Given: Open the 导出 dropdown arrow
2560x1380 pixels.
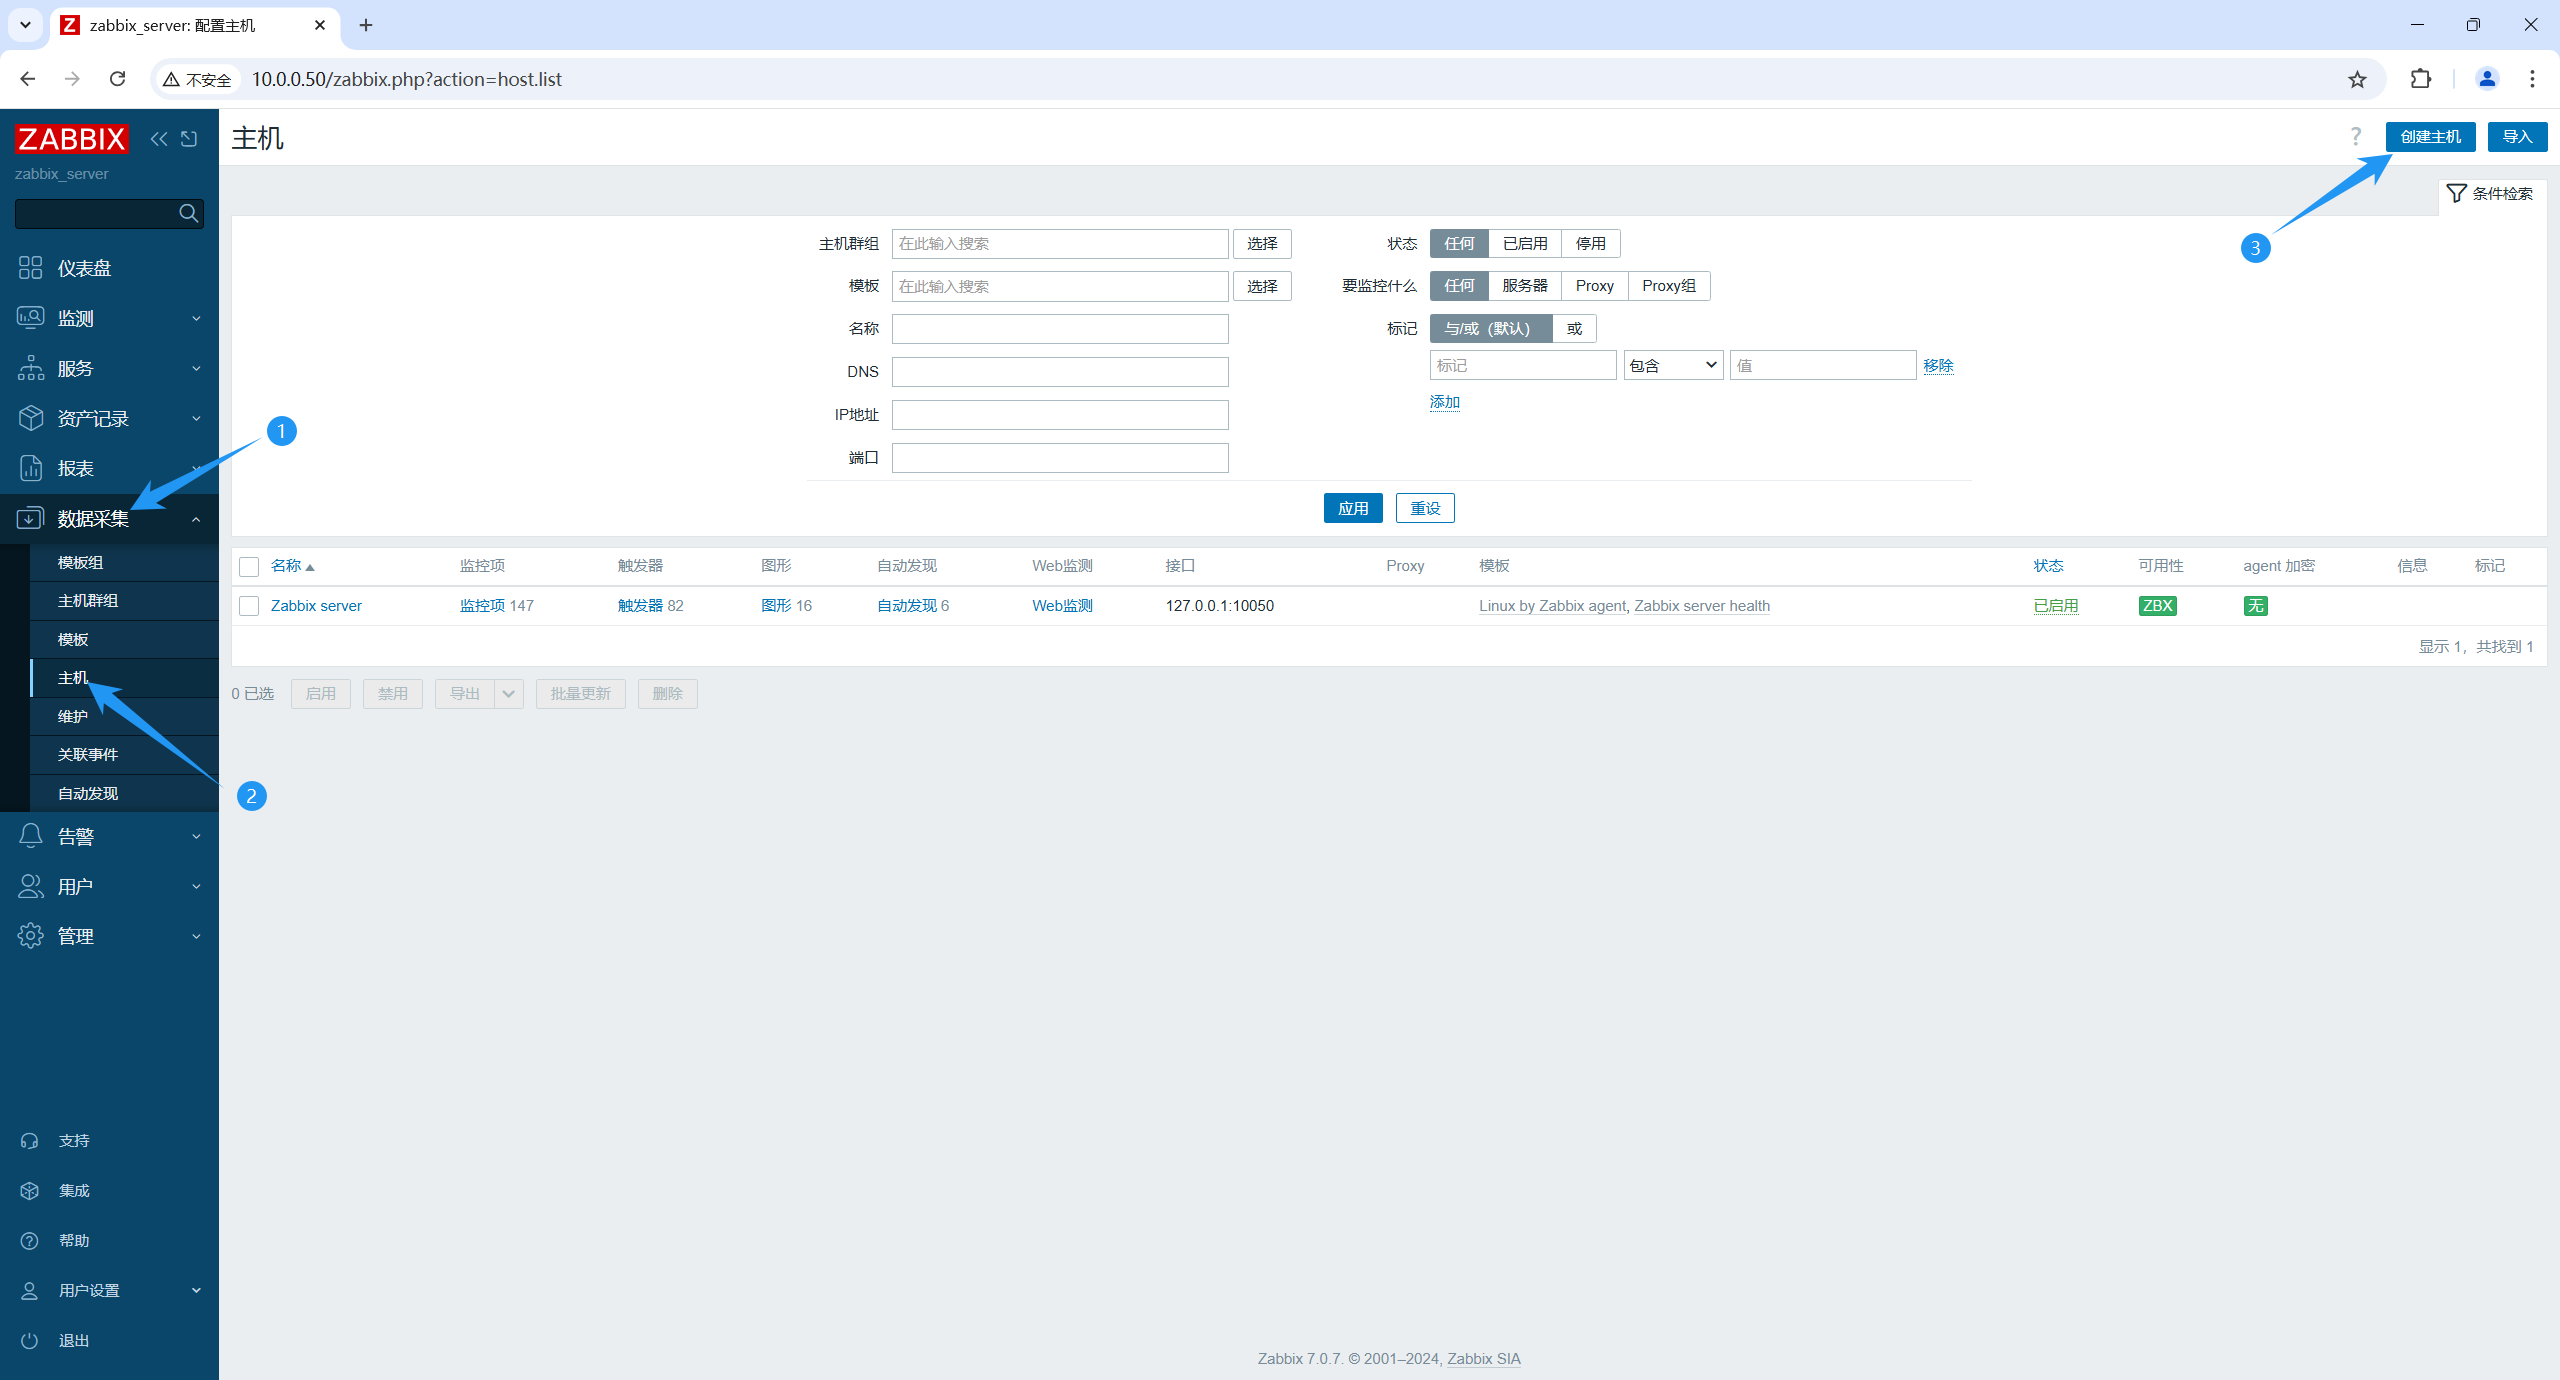Looking at the screenshot, I should (509, 694).
